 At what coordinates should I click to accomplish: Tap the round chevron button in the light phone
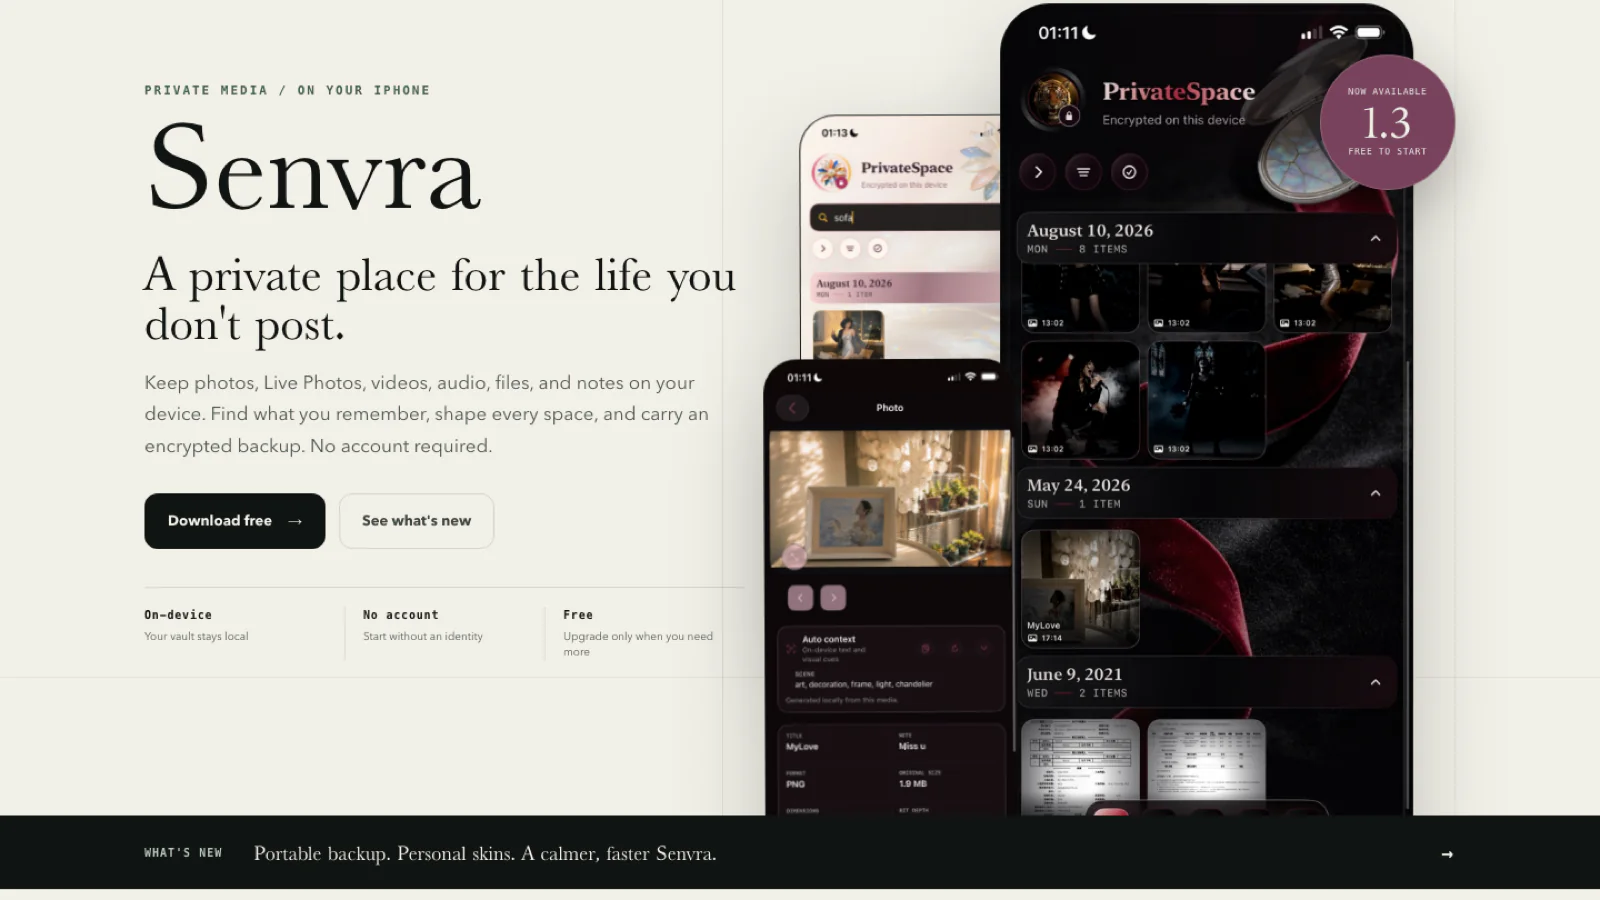(823, 248)
